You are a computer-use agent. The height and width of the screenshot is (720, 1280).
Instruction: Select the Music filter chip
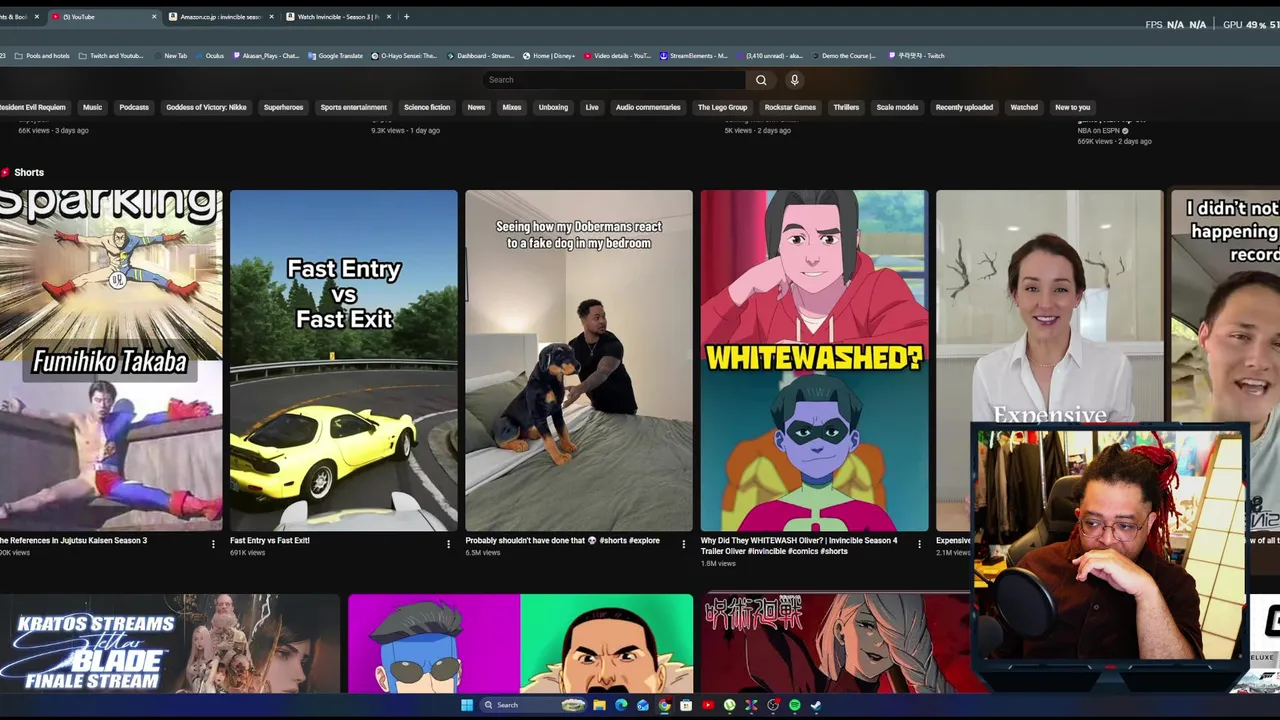[92, 107]
